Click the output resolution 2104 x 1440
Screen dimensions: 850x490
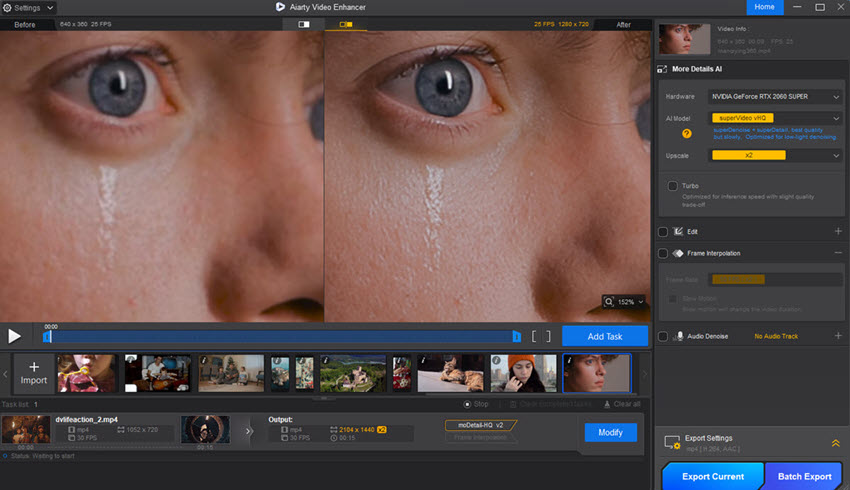(356, 429)
